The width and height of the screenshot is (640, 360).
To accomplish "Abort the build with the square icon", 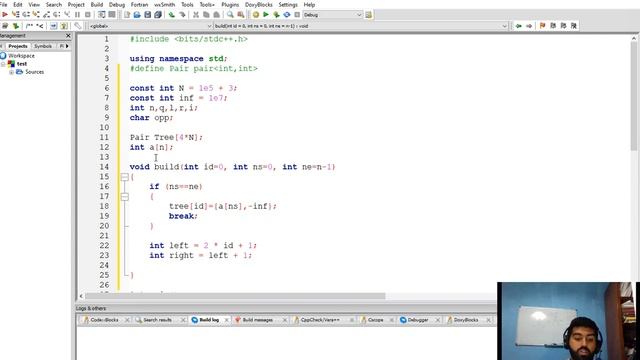I will (x=297, y=15).
